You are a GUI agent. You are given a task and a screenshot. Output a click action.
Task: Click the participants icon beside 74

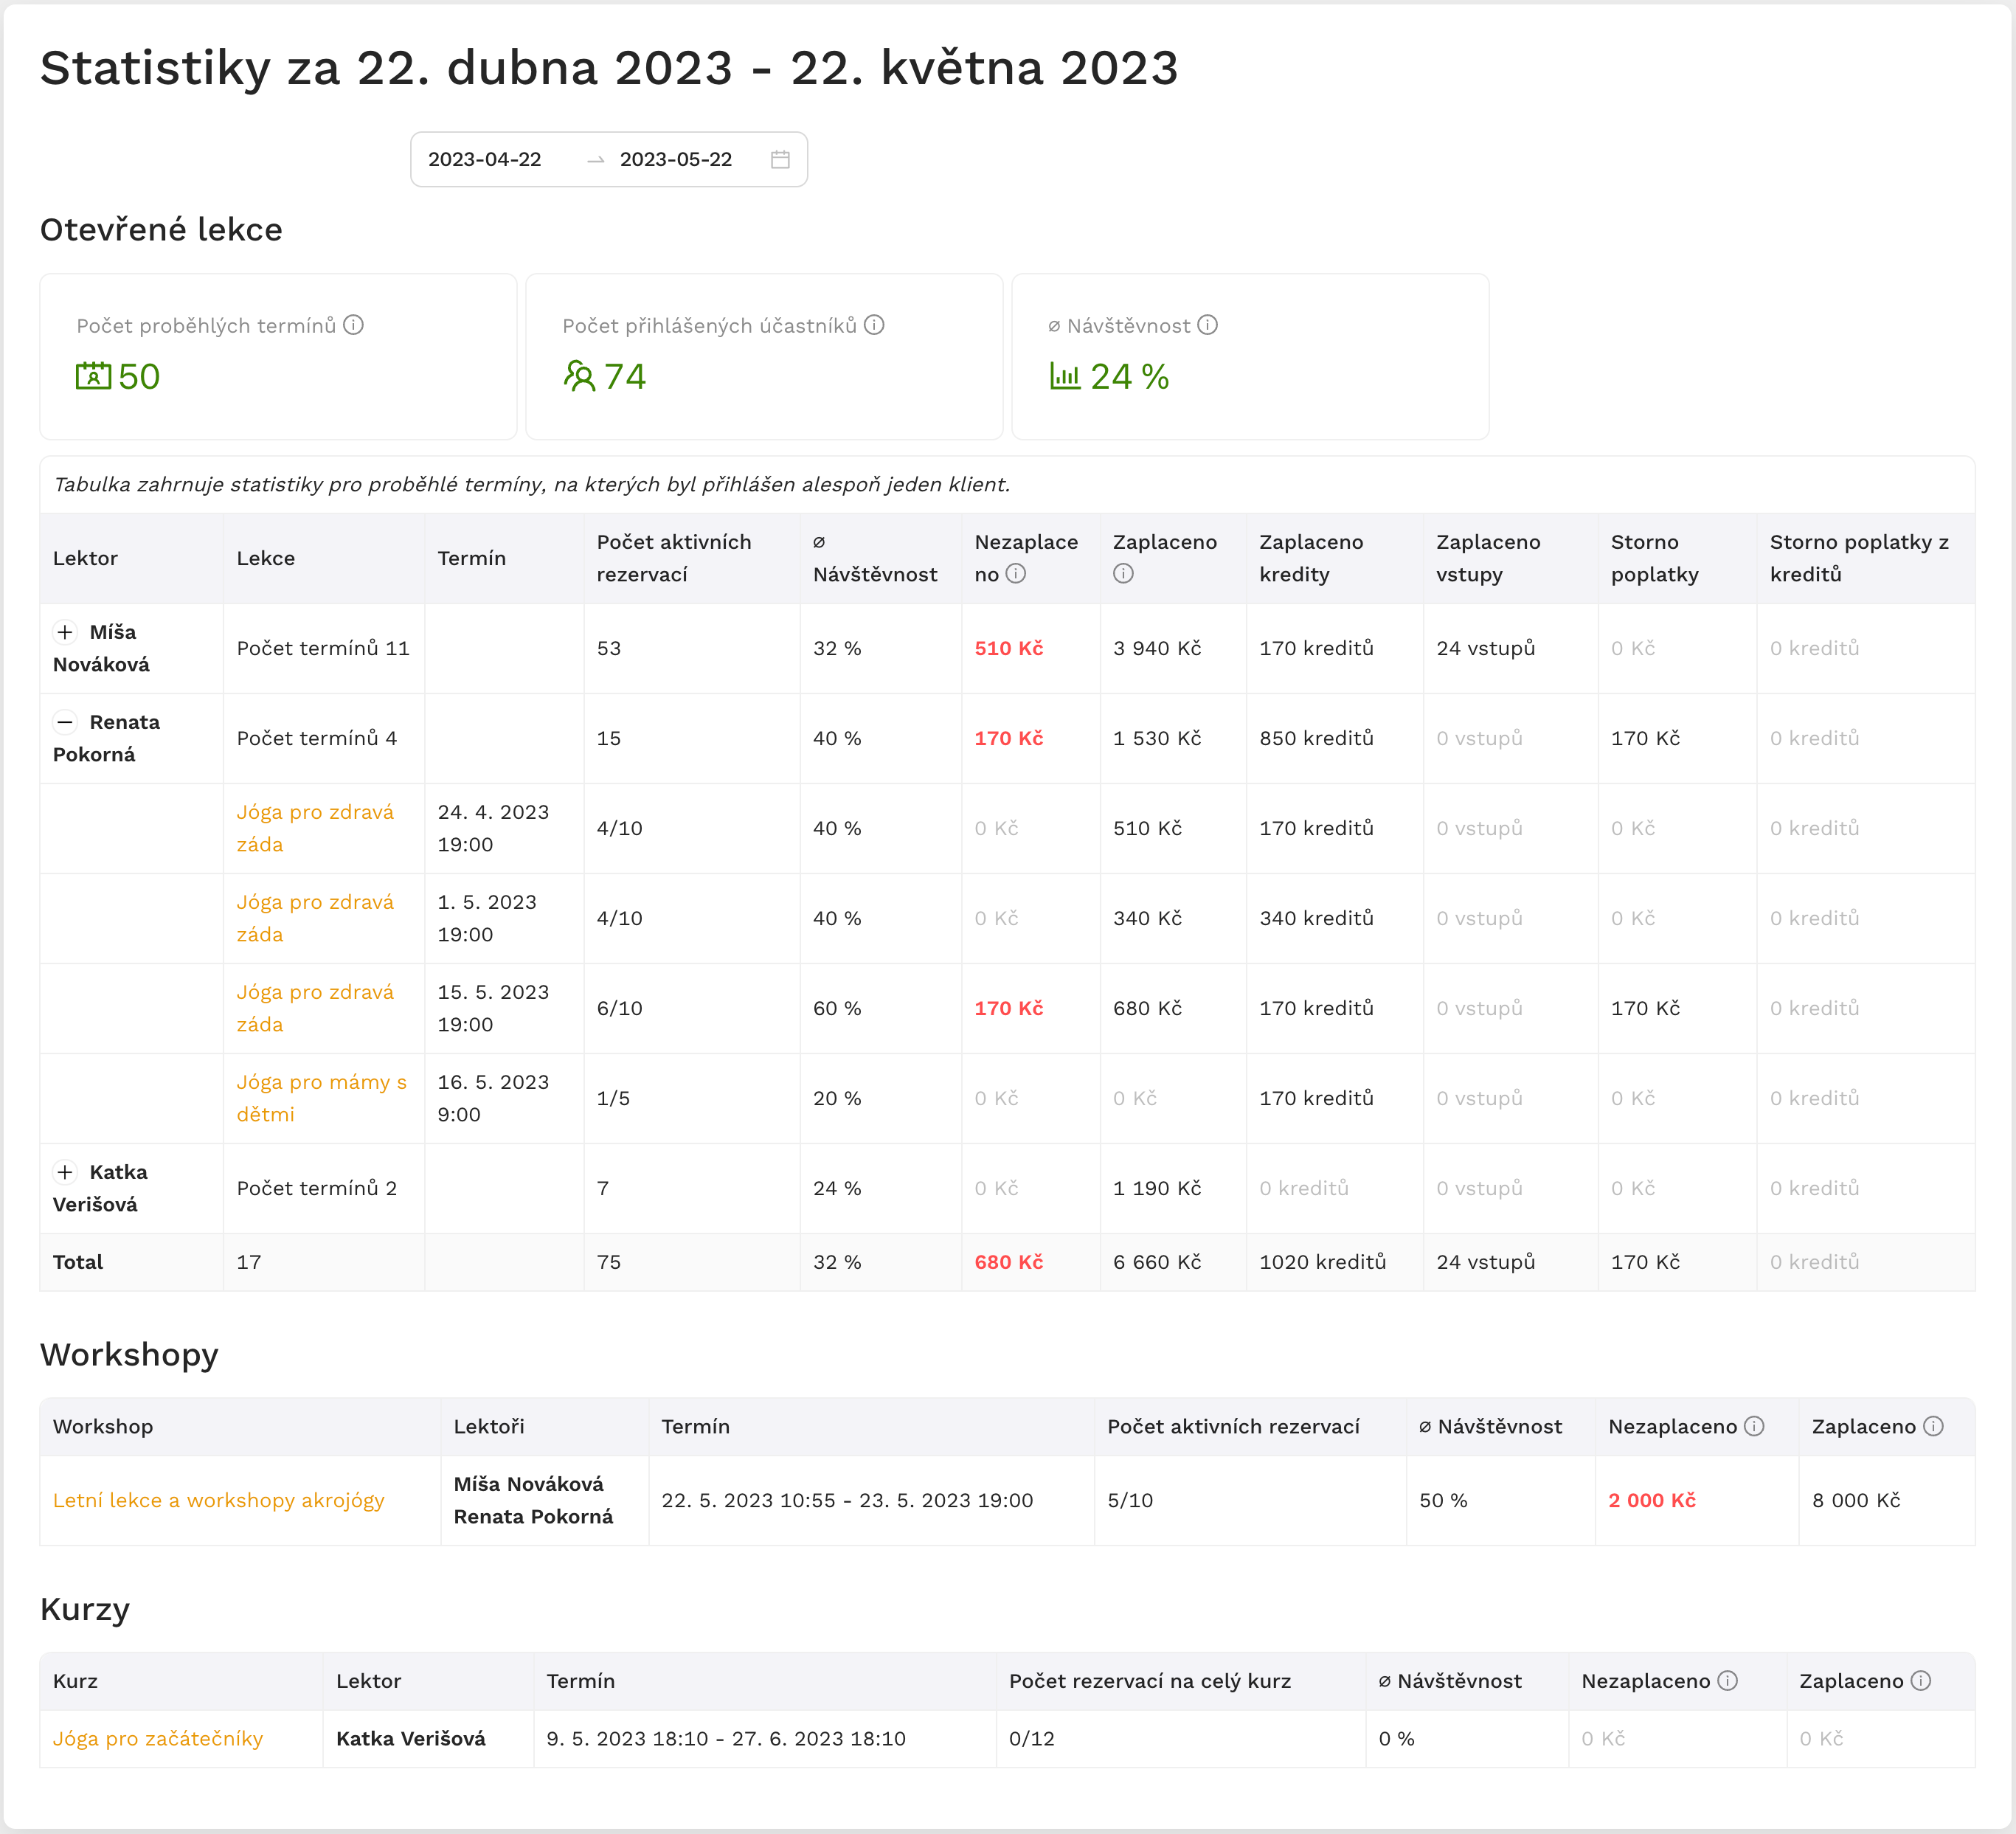click(579, 376)
